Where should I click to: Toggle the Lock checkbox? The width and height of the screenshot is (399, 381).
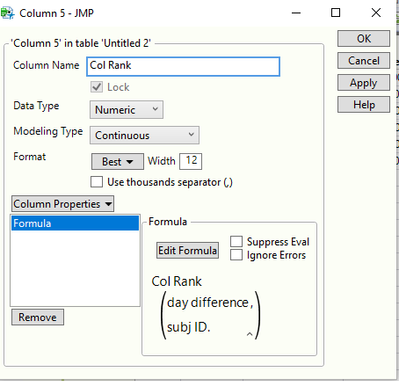(97, 87)
